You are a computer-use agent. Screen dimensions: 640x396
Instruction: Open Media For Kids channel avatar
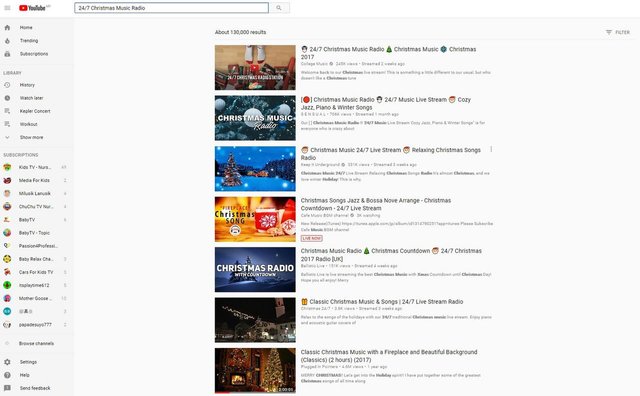7,180
